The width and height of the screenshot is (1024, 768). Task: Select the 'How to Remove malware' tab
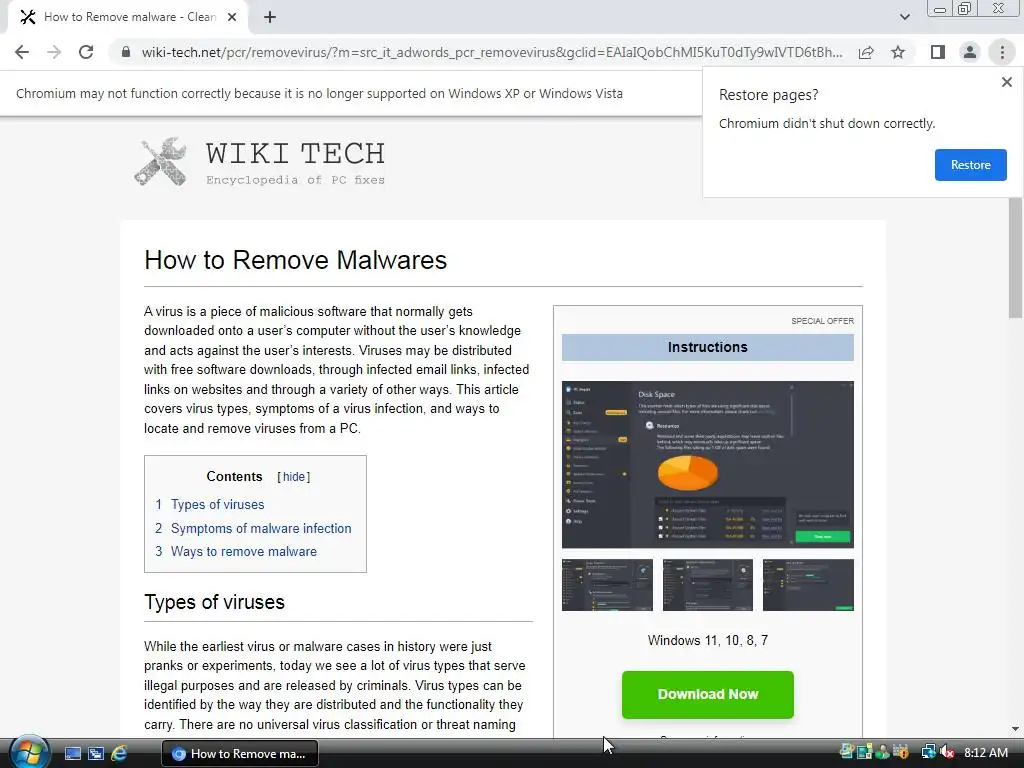127,17
